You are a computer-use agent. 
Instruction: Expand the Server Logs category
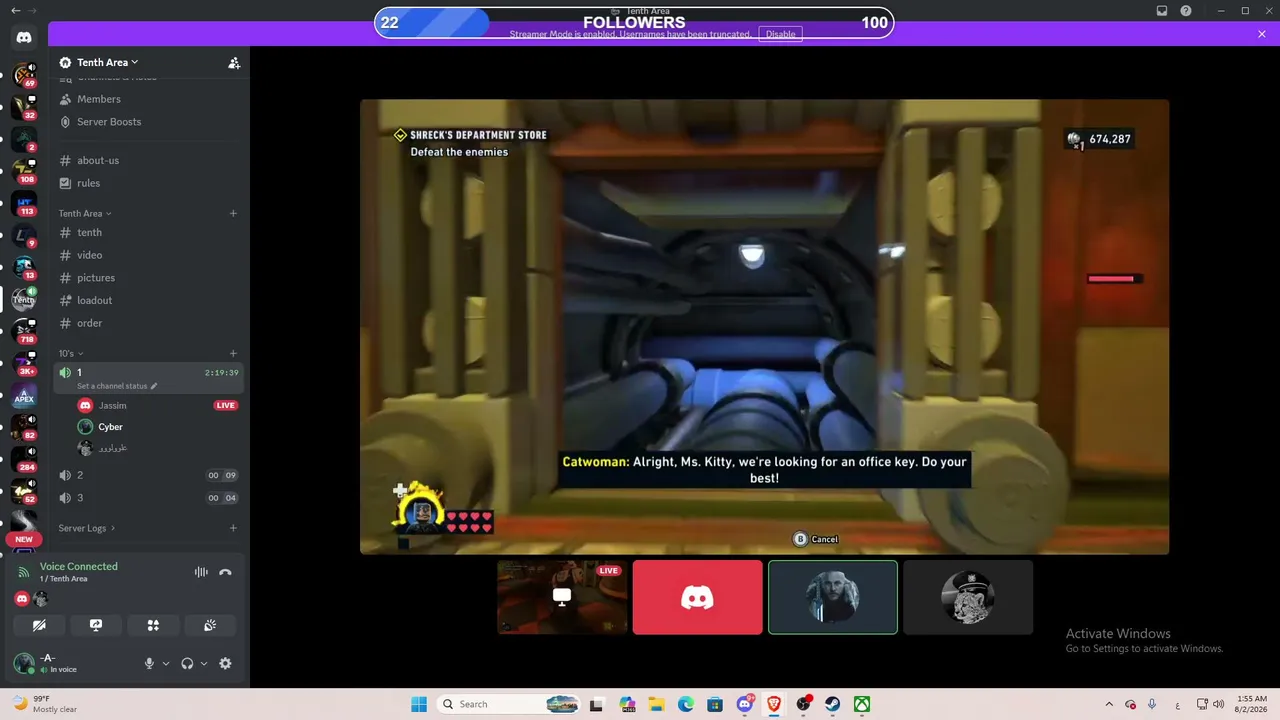click(x=86, y=528)
